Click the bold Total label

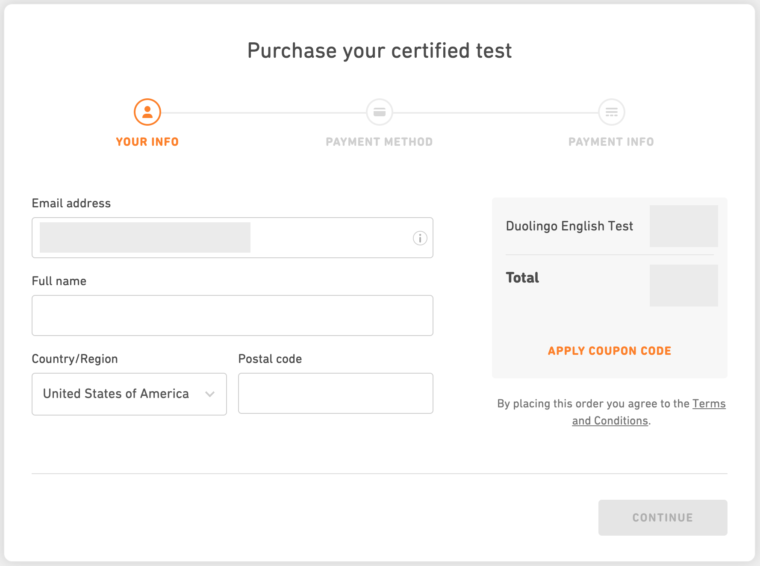522,278
